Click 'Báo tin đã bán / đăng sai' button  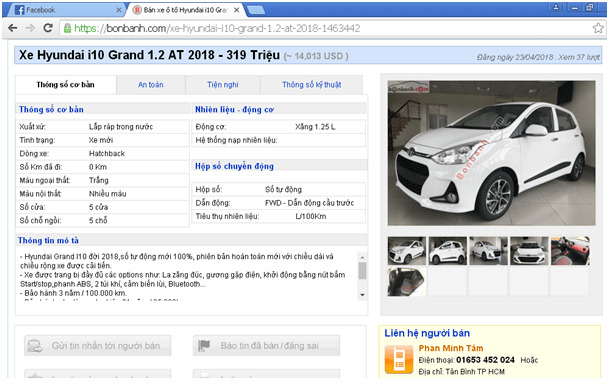pyautogui.click(x=266, y=346)
